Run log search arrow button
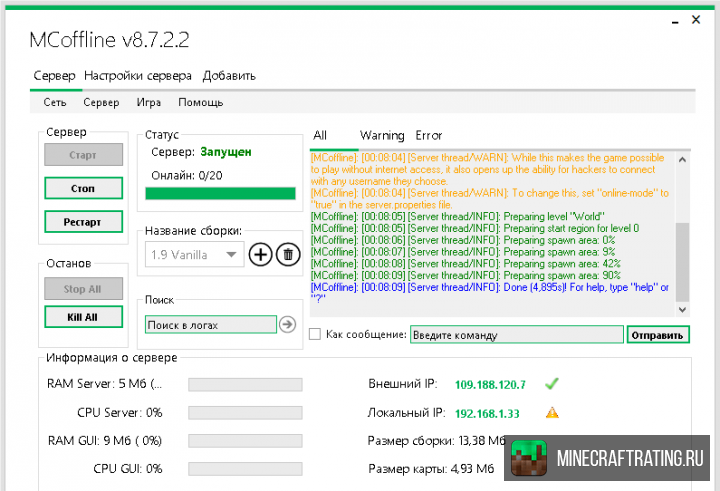Image resolution: width=720 pixels, height=491 pixels. pyautogui.click(x=287, y=324)
